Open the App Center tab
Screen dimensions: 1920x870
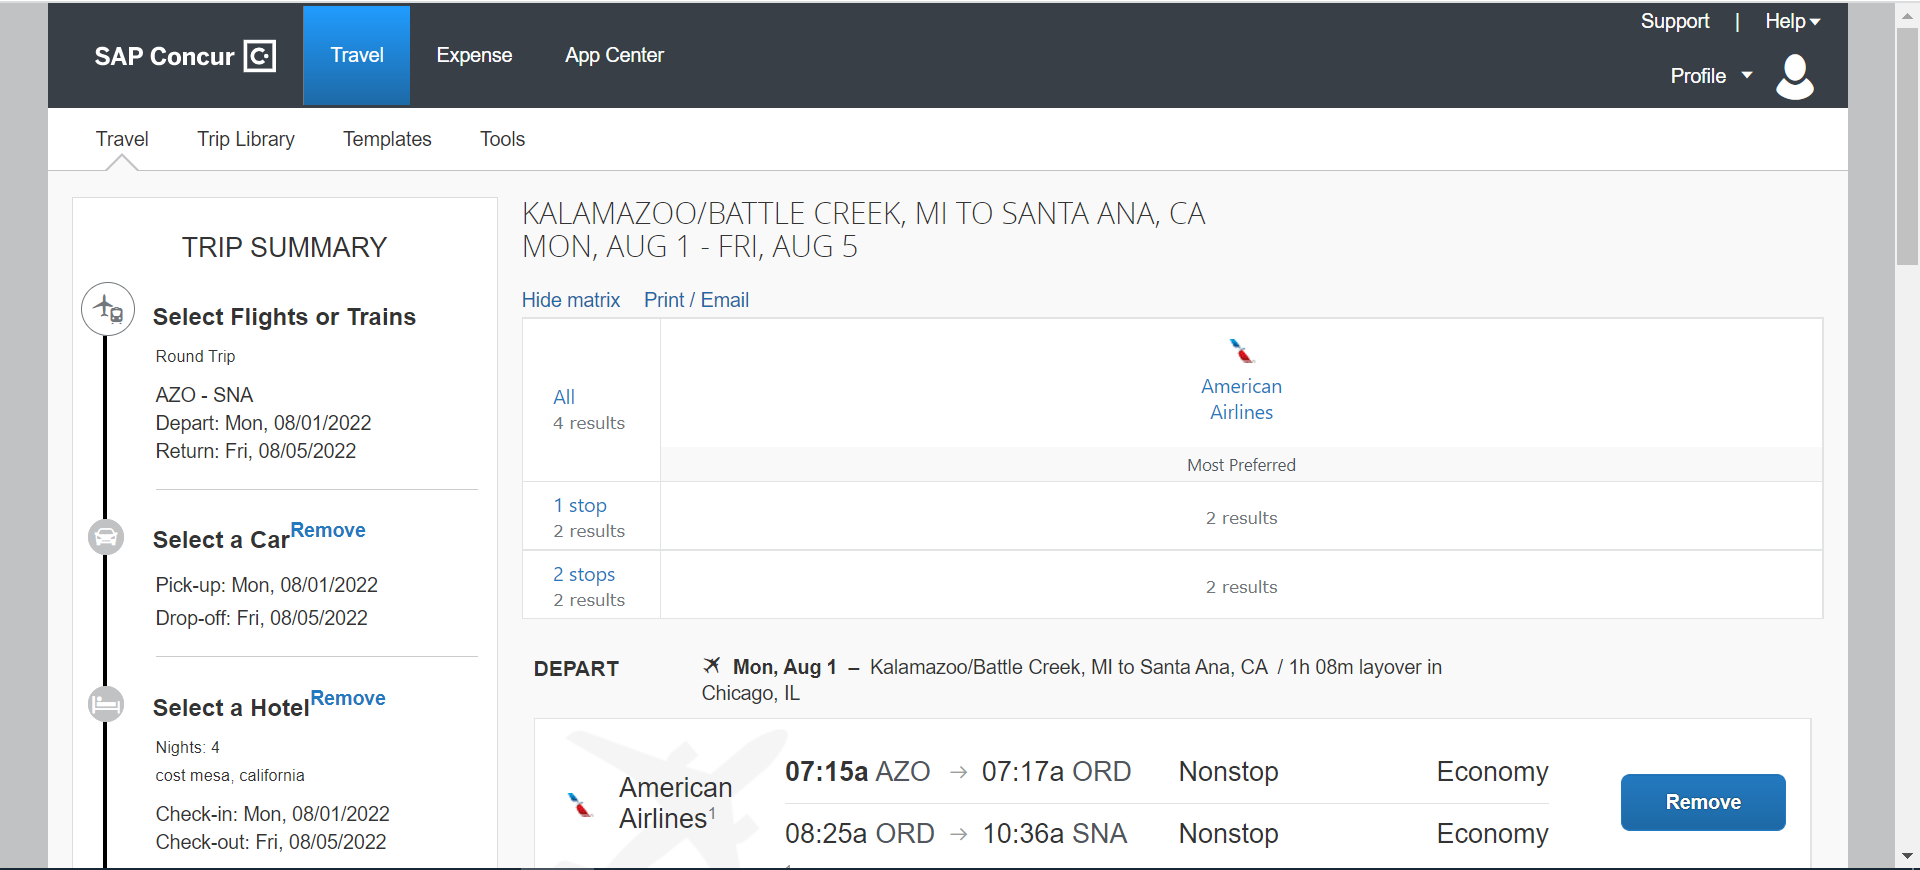click(614, 55)
